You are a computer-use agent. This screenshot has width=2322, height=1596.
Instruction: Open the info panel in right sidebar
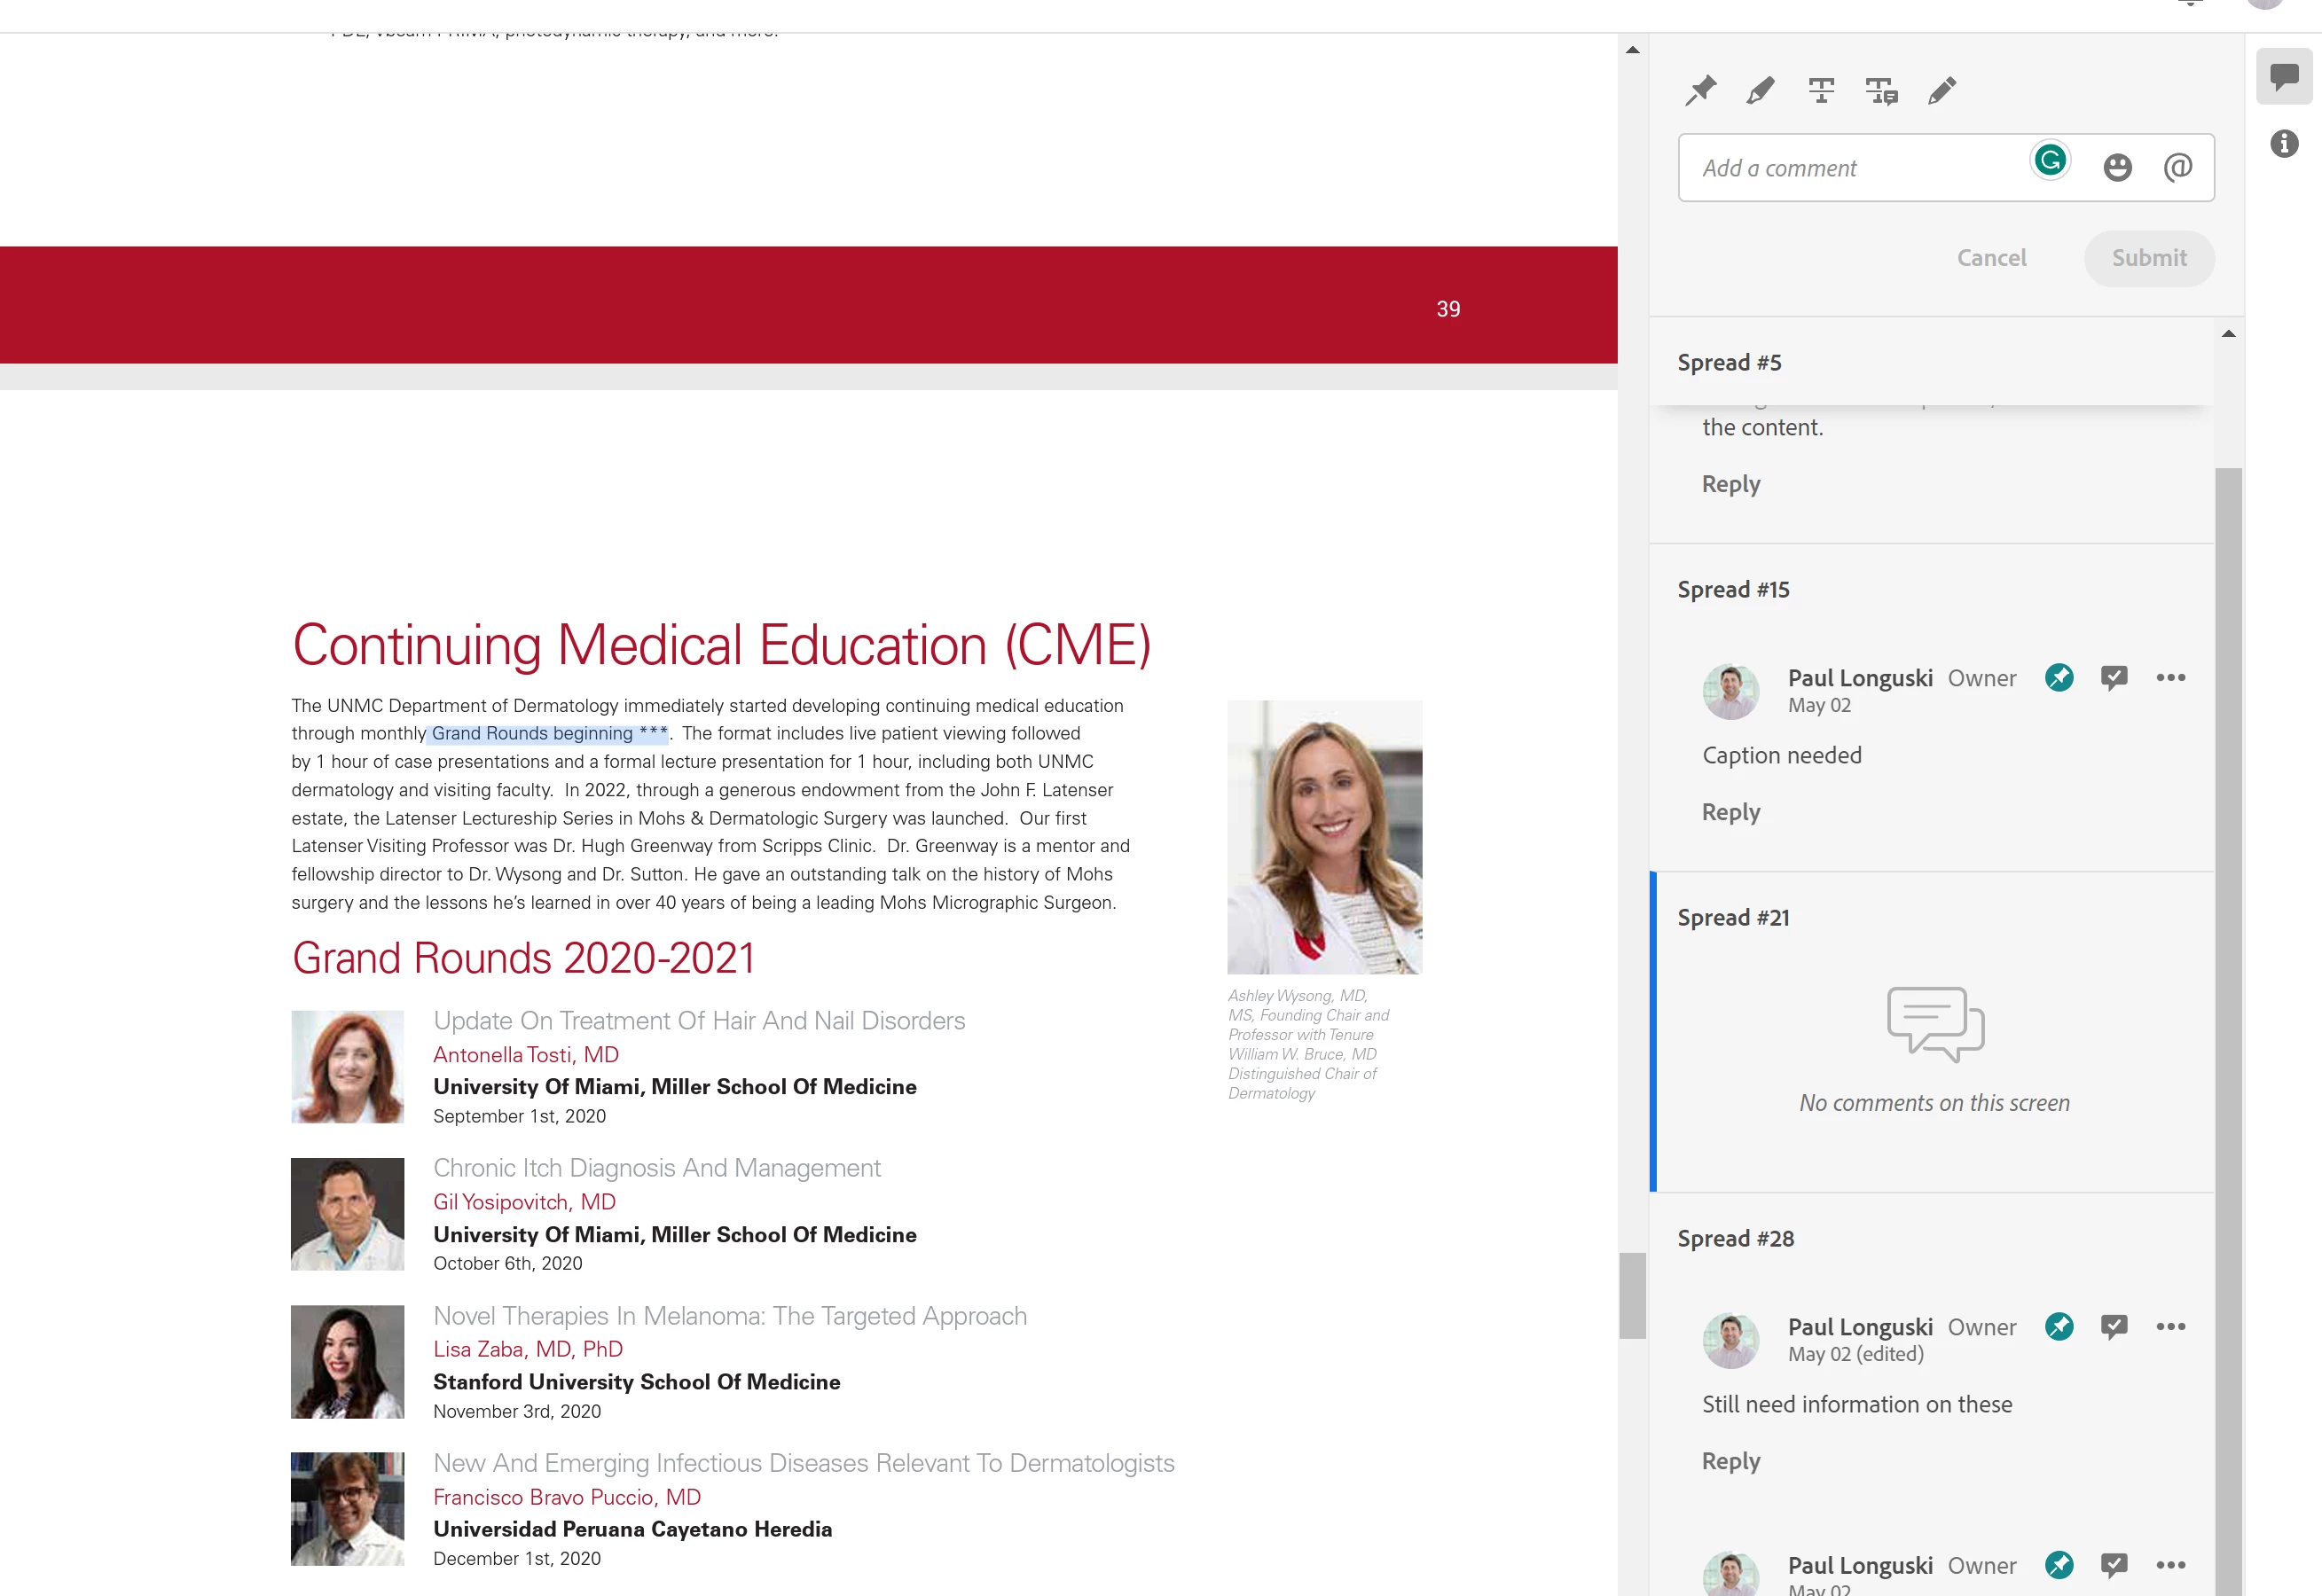[x=2284, y=144]
